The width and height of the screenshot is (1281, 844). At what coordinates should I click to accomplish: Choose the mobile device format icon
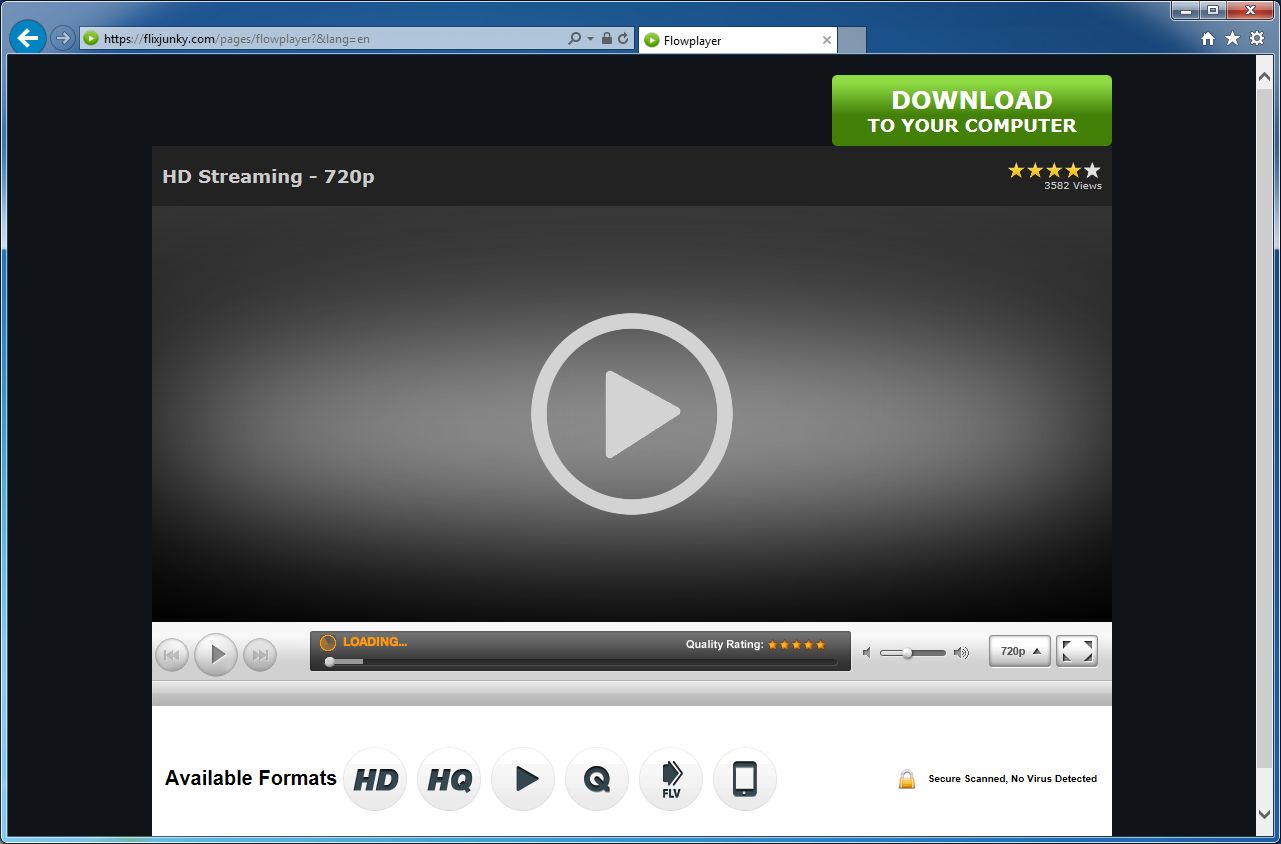click(744, 779)
